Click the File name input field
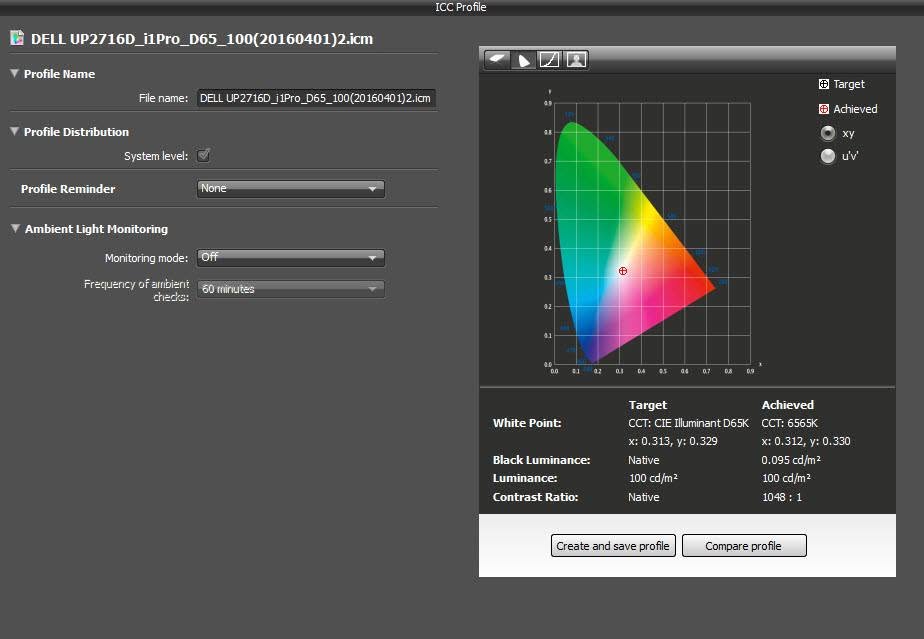Viewport: 924px width, 639px height. [x=316, y=98]
